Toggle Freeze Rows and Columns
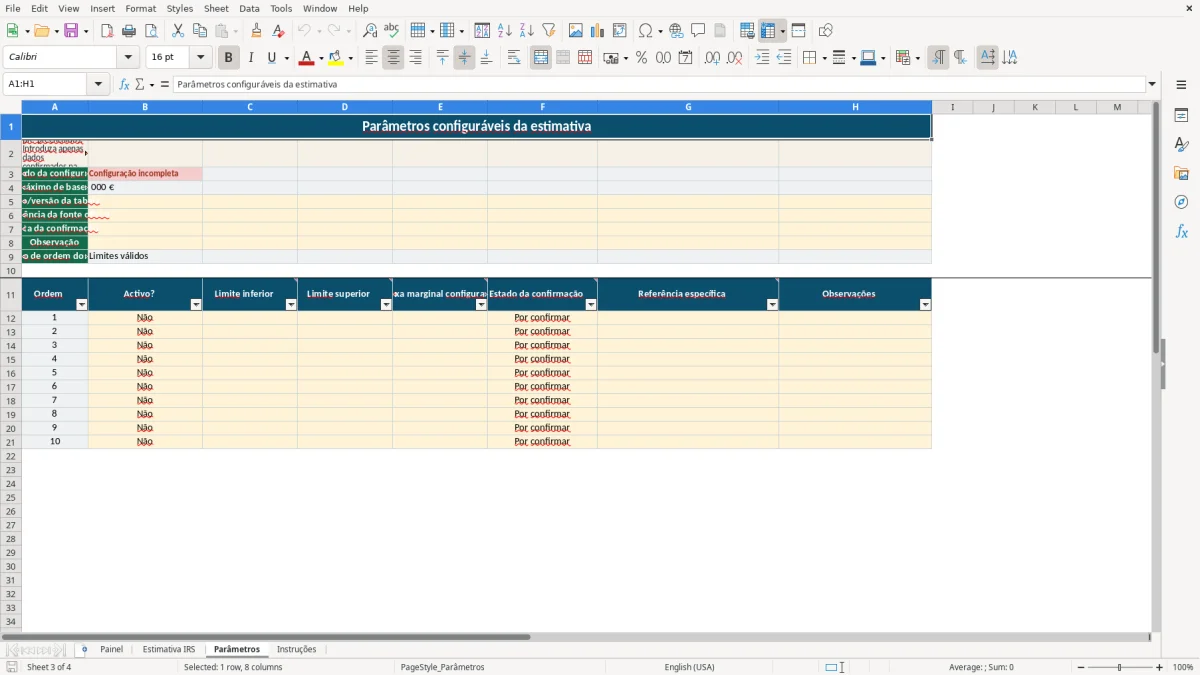Viewport: 1200px width, 675px height. click(x=768, y=31)
